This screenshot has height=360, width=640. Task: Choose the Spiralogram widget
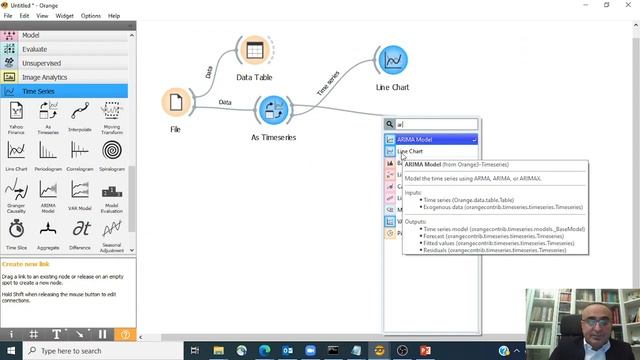[111, 155]
